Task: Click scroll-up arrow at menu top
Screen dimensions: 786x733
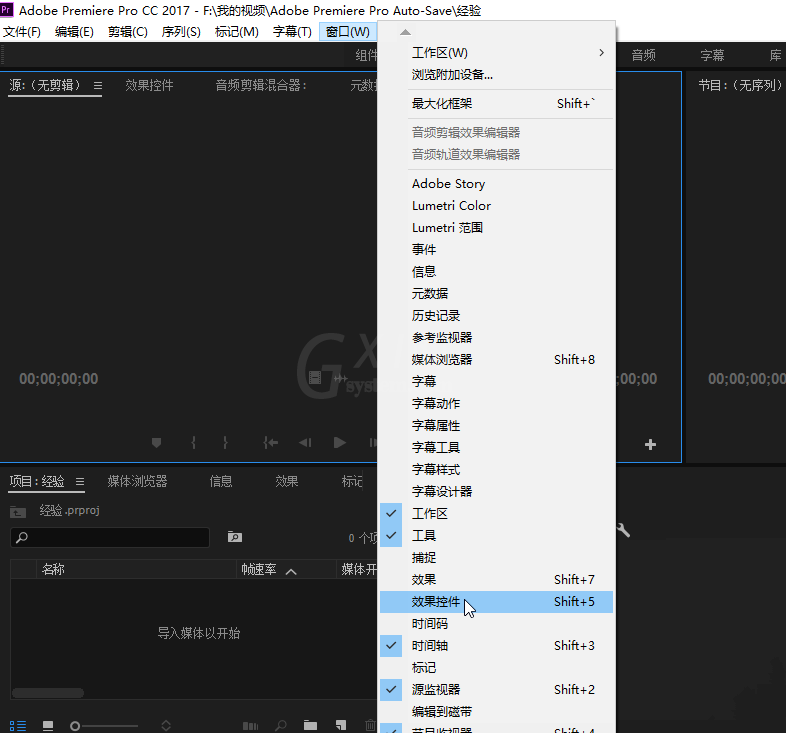Action: [406, 32]
